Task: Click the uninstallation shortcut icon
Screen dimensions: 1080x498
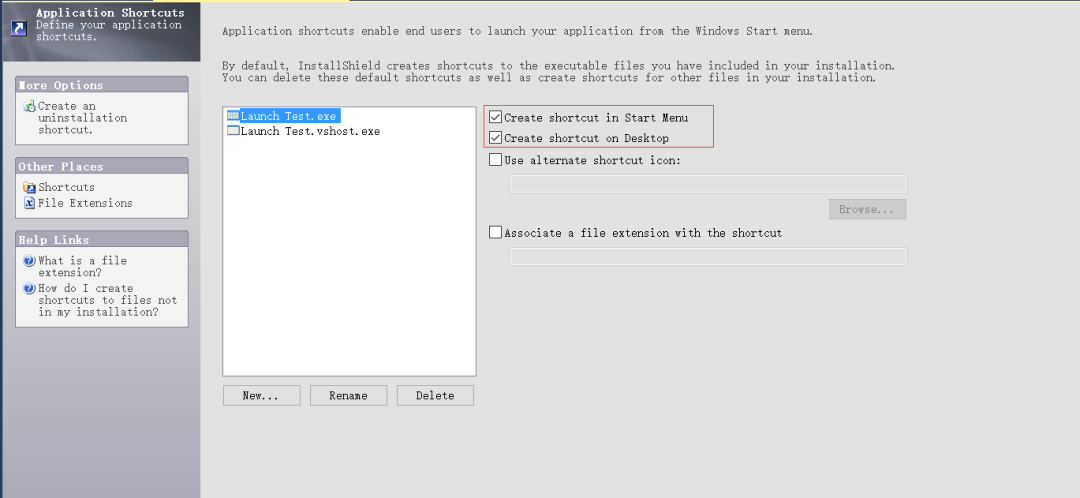Action: pos(30,106)
